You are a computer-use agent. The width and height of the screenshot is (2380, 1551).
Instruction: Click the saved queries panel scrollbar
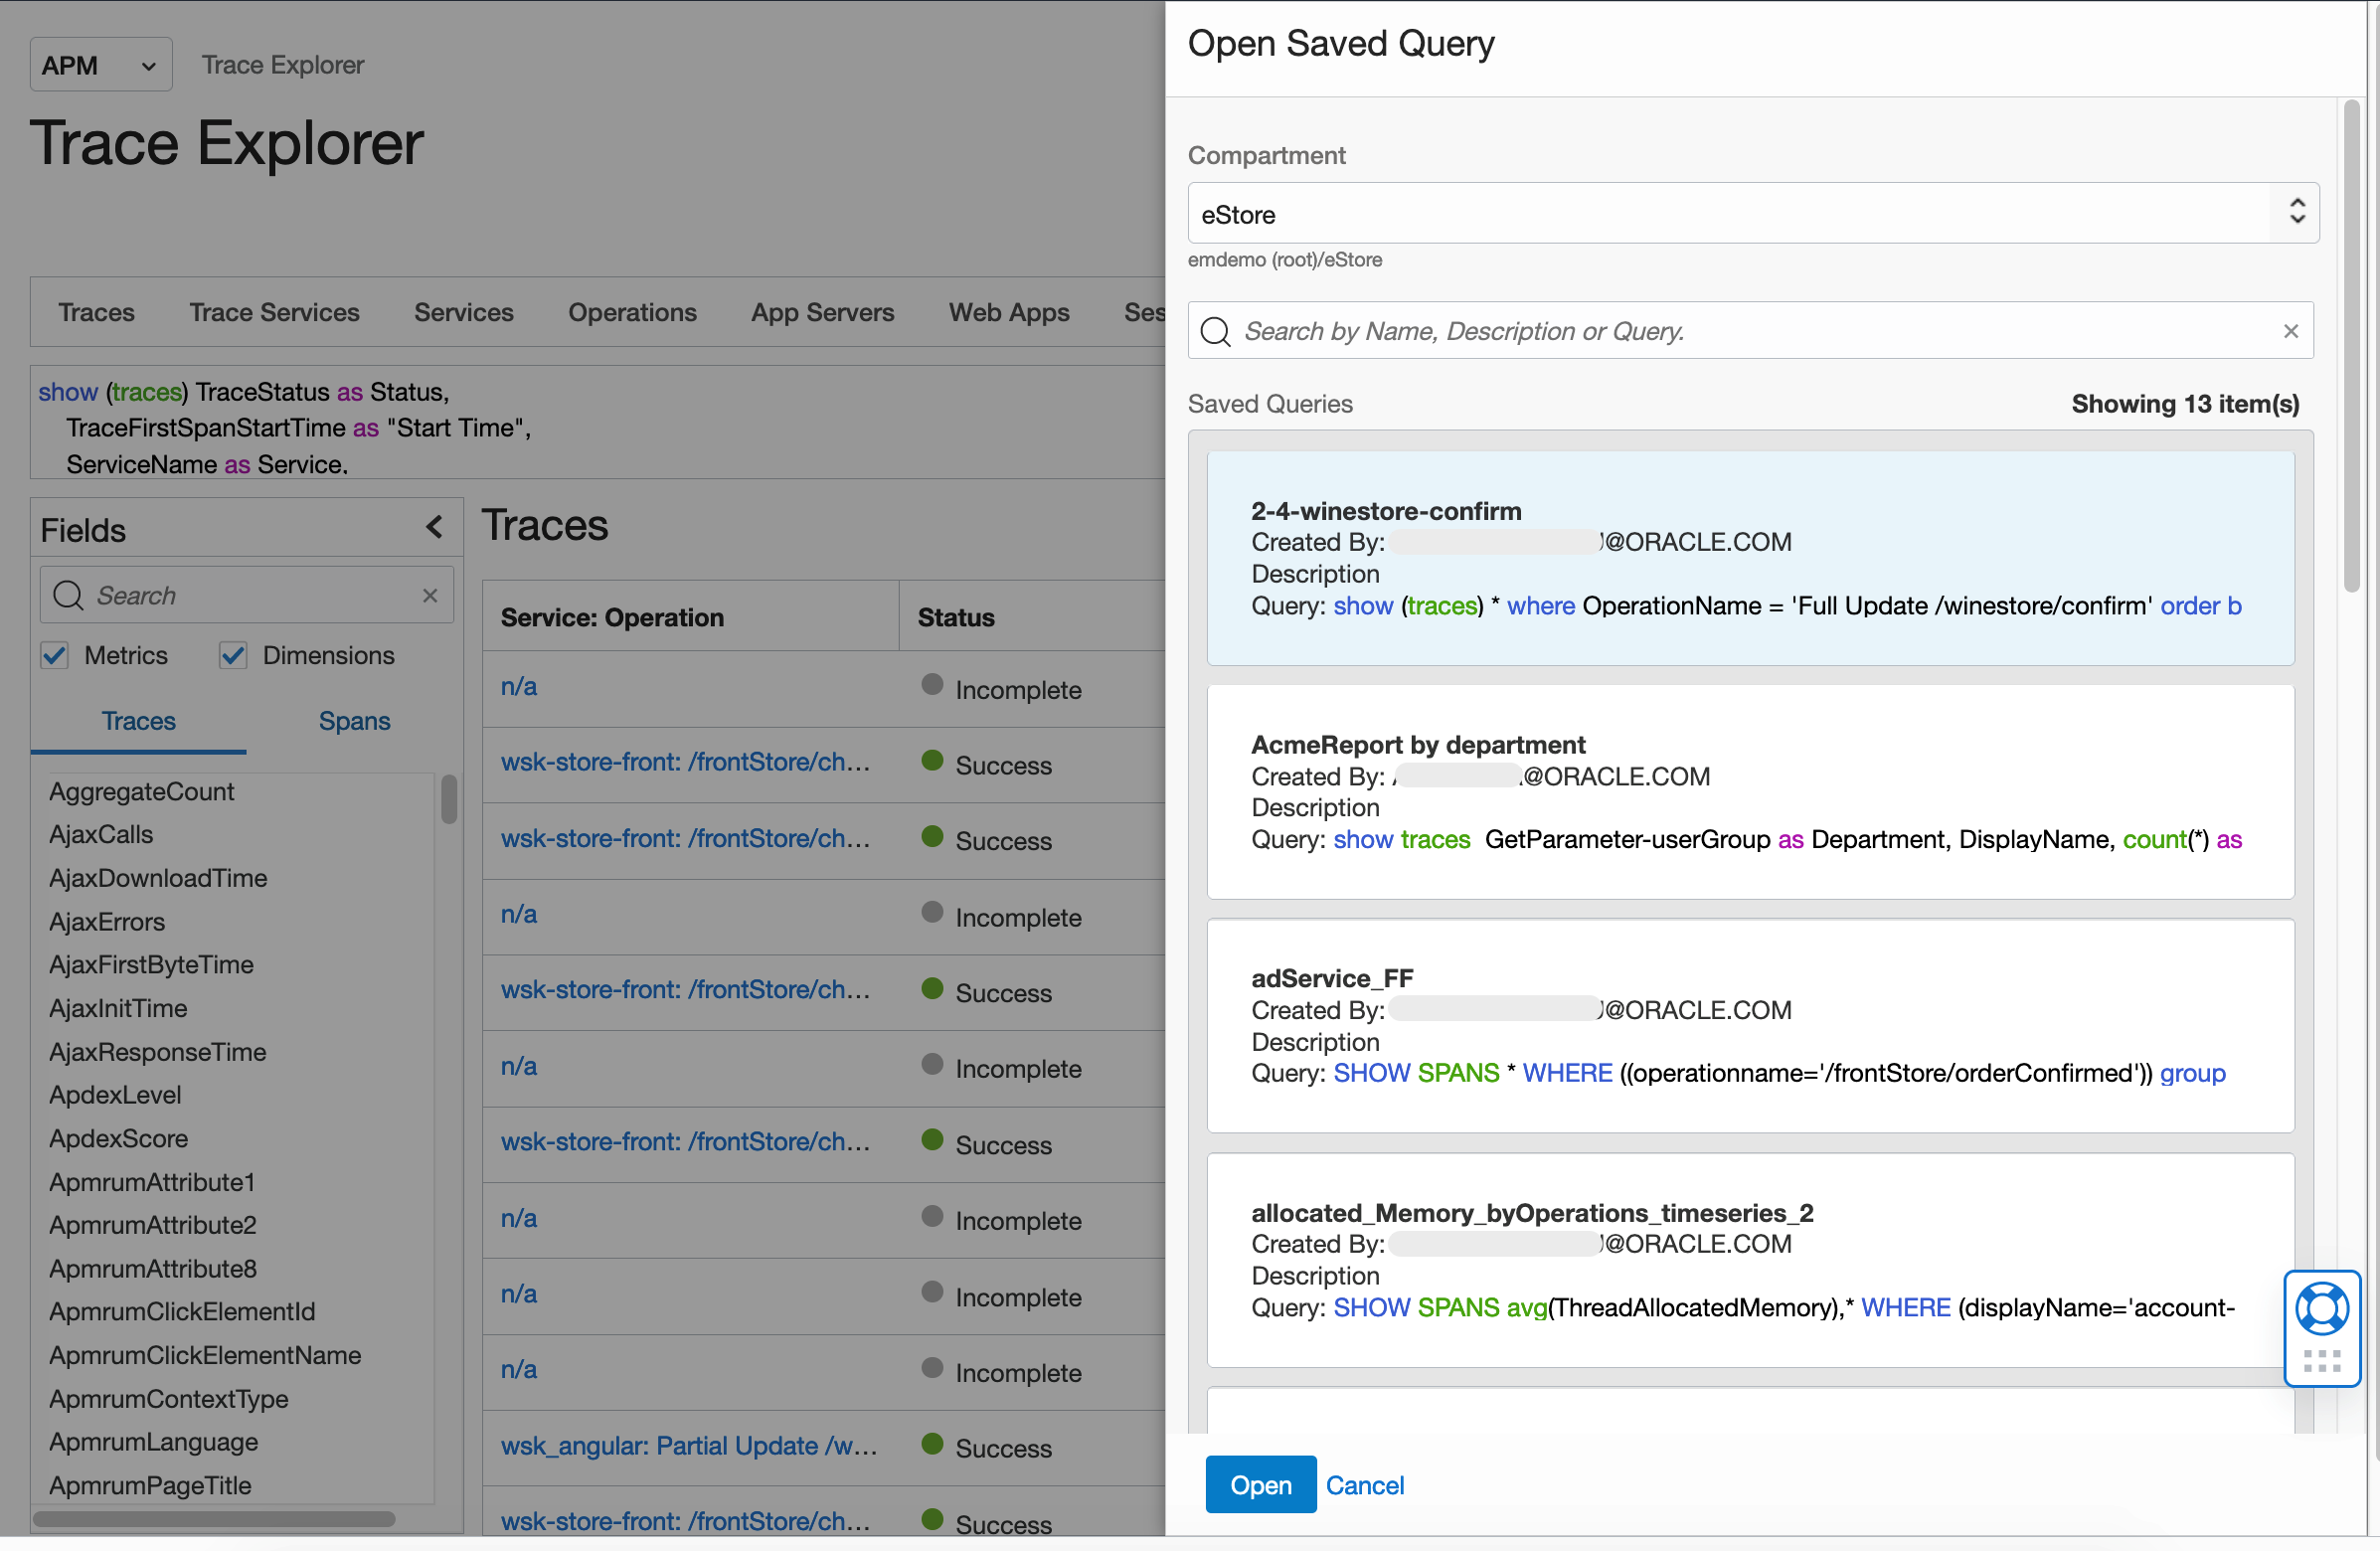click(2352, 345)
